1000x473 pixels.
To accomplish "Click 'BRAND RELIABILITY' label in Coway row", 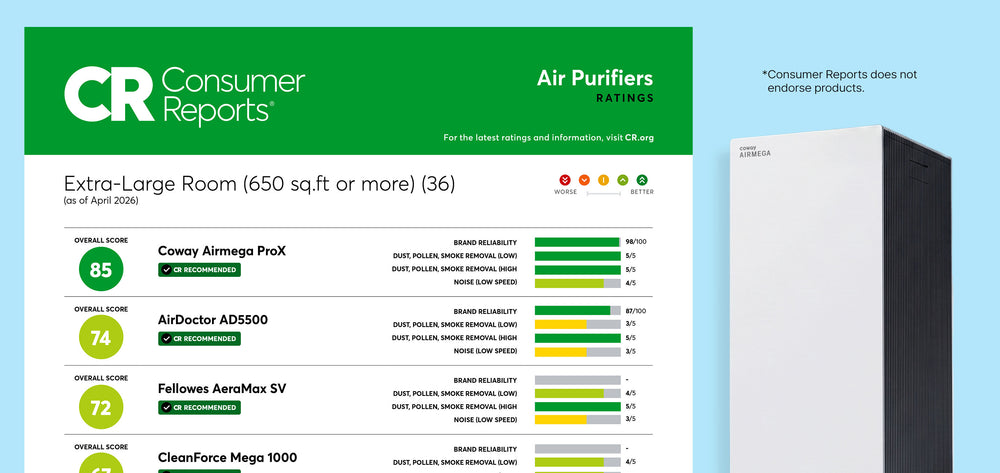I will 485,243.
